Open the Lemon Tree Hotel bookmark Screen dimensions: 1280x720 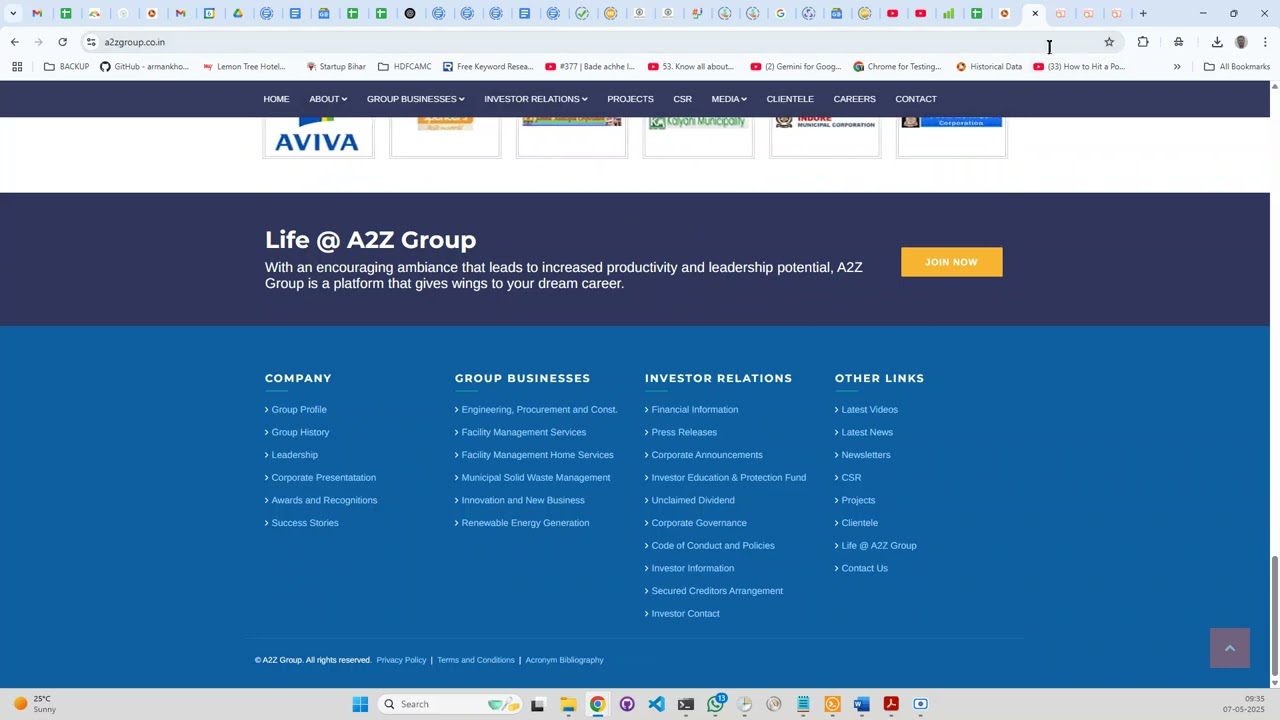click(243, 67)
